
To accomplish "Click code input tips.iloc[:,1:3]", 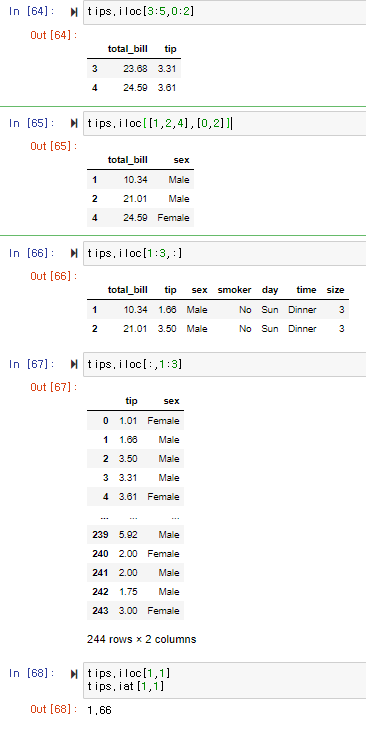I will (225, 364).
